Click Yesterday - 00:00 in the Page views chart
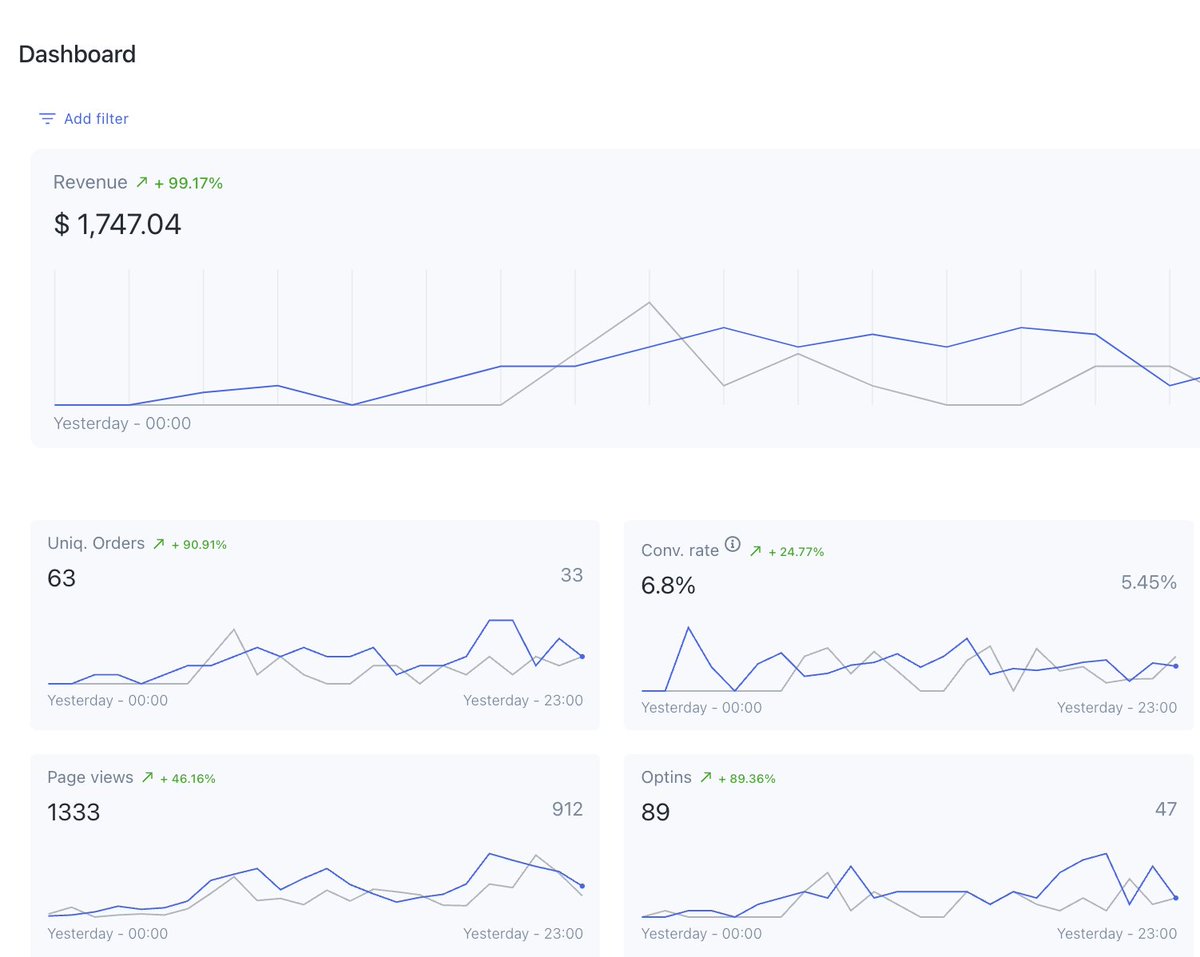 [x=108, y=934]
